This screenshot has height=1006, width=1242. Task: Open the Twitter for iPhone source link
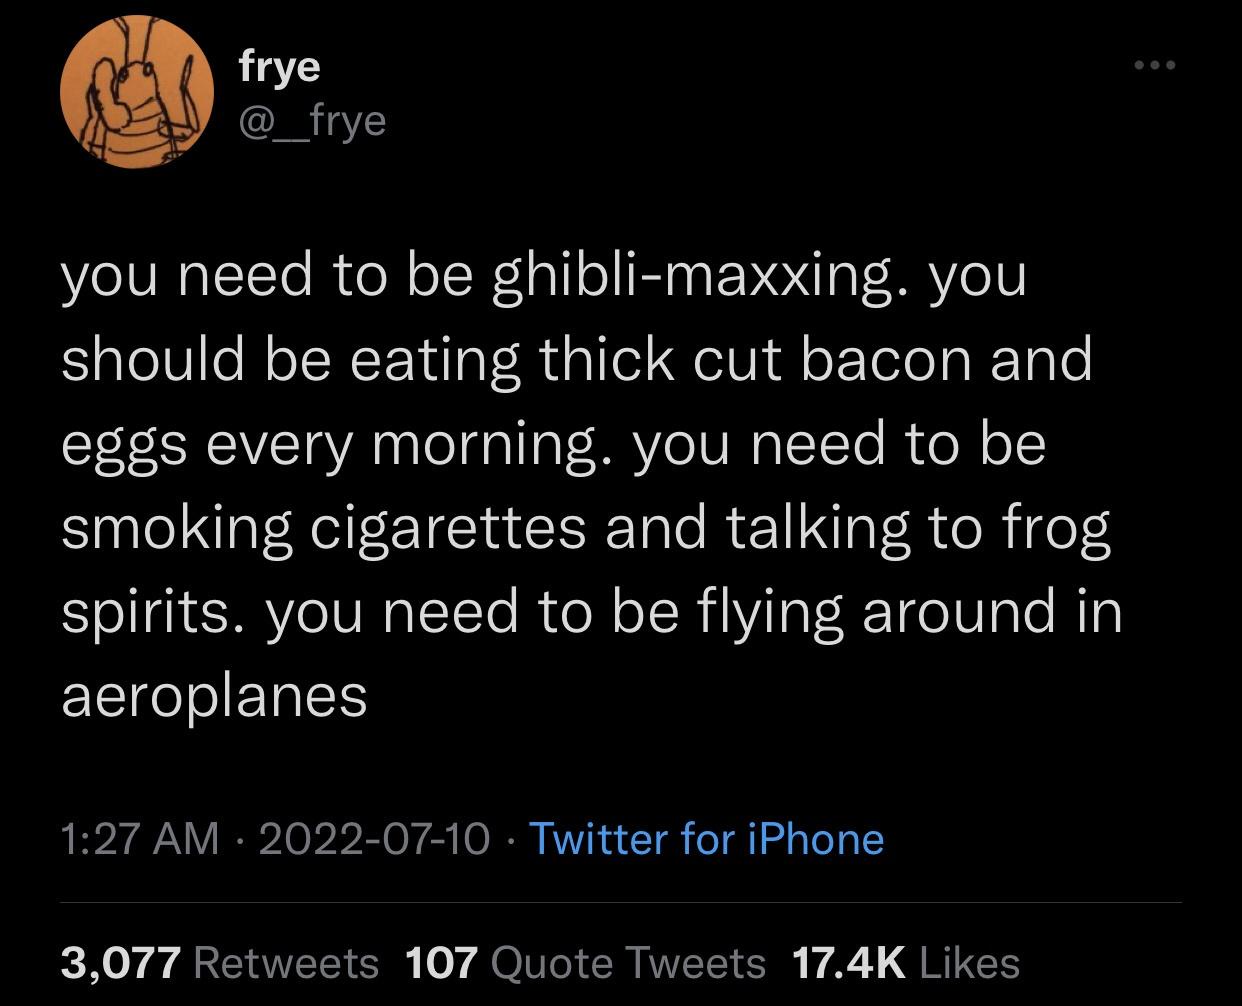click(x=706, y=838)
